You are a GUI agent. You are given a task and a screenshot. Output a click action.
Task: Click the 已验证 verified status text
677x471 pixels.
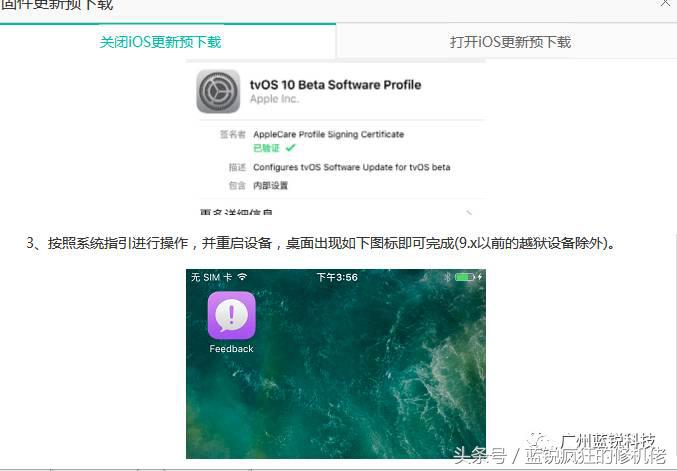pos(266,148)
